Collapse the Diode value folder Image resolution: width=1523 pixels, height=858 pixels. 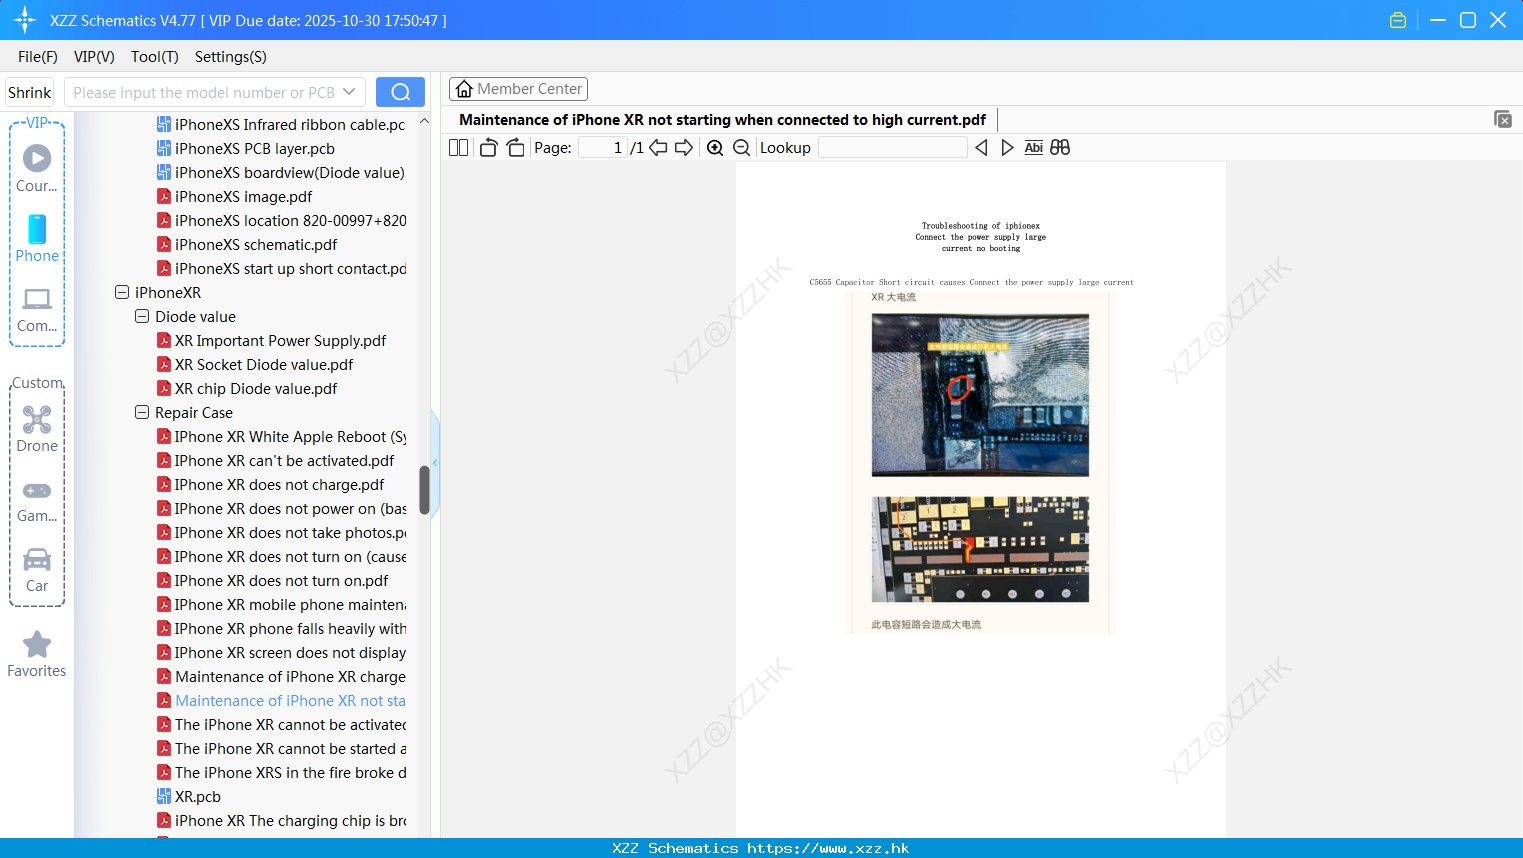click(x=142, y=317)
